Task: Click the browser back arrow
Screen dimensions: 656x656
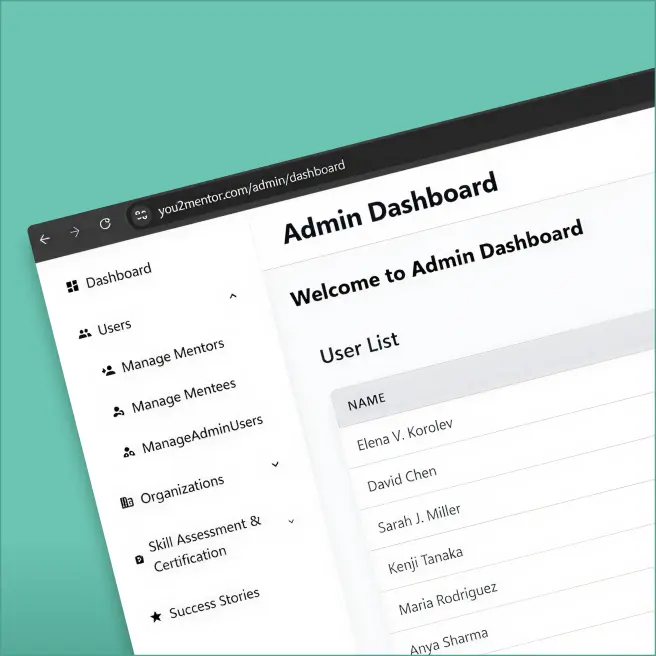Action: [45, 239]
